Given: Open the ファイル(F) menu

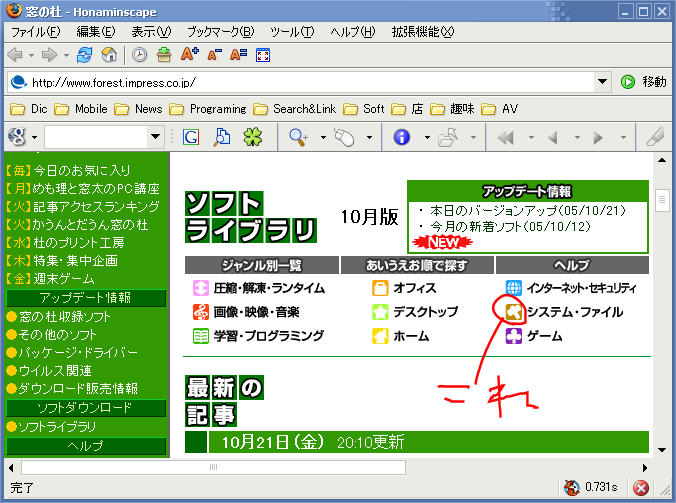Looking at the screenshot, I should pos(35,32).
